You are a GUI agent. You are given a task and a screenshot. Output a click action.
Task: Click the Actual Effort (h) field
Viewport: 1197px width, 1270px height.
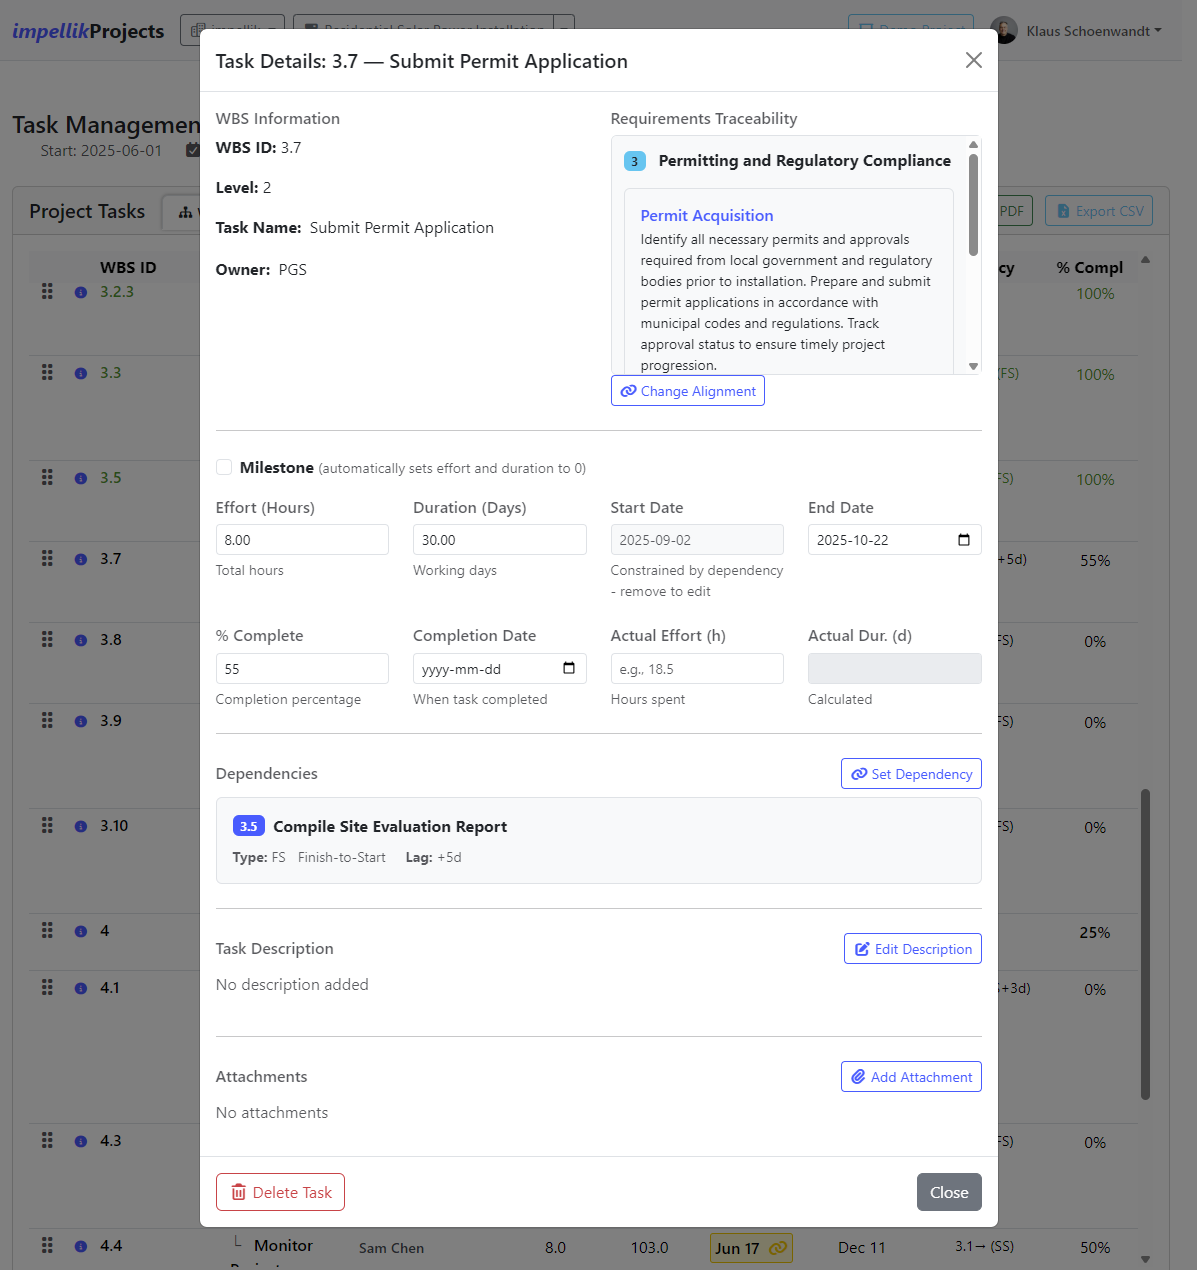point(697,669)
